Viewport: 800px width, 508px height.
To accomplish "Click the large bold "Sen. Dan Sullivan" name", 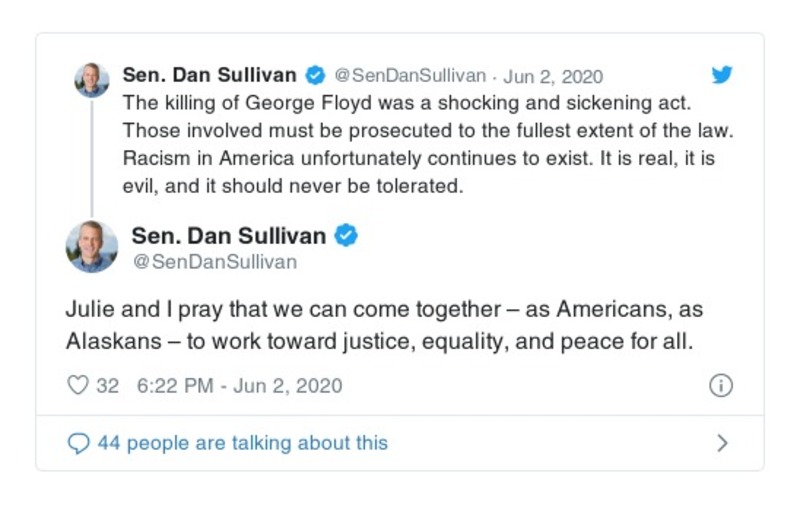I will click(x=229, y=236).
